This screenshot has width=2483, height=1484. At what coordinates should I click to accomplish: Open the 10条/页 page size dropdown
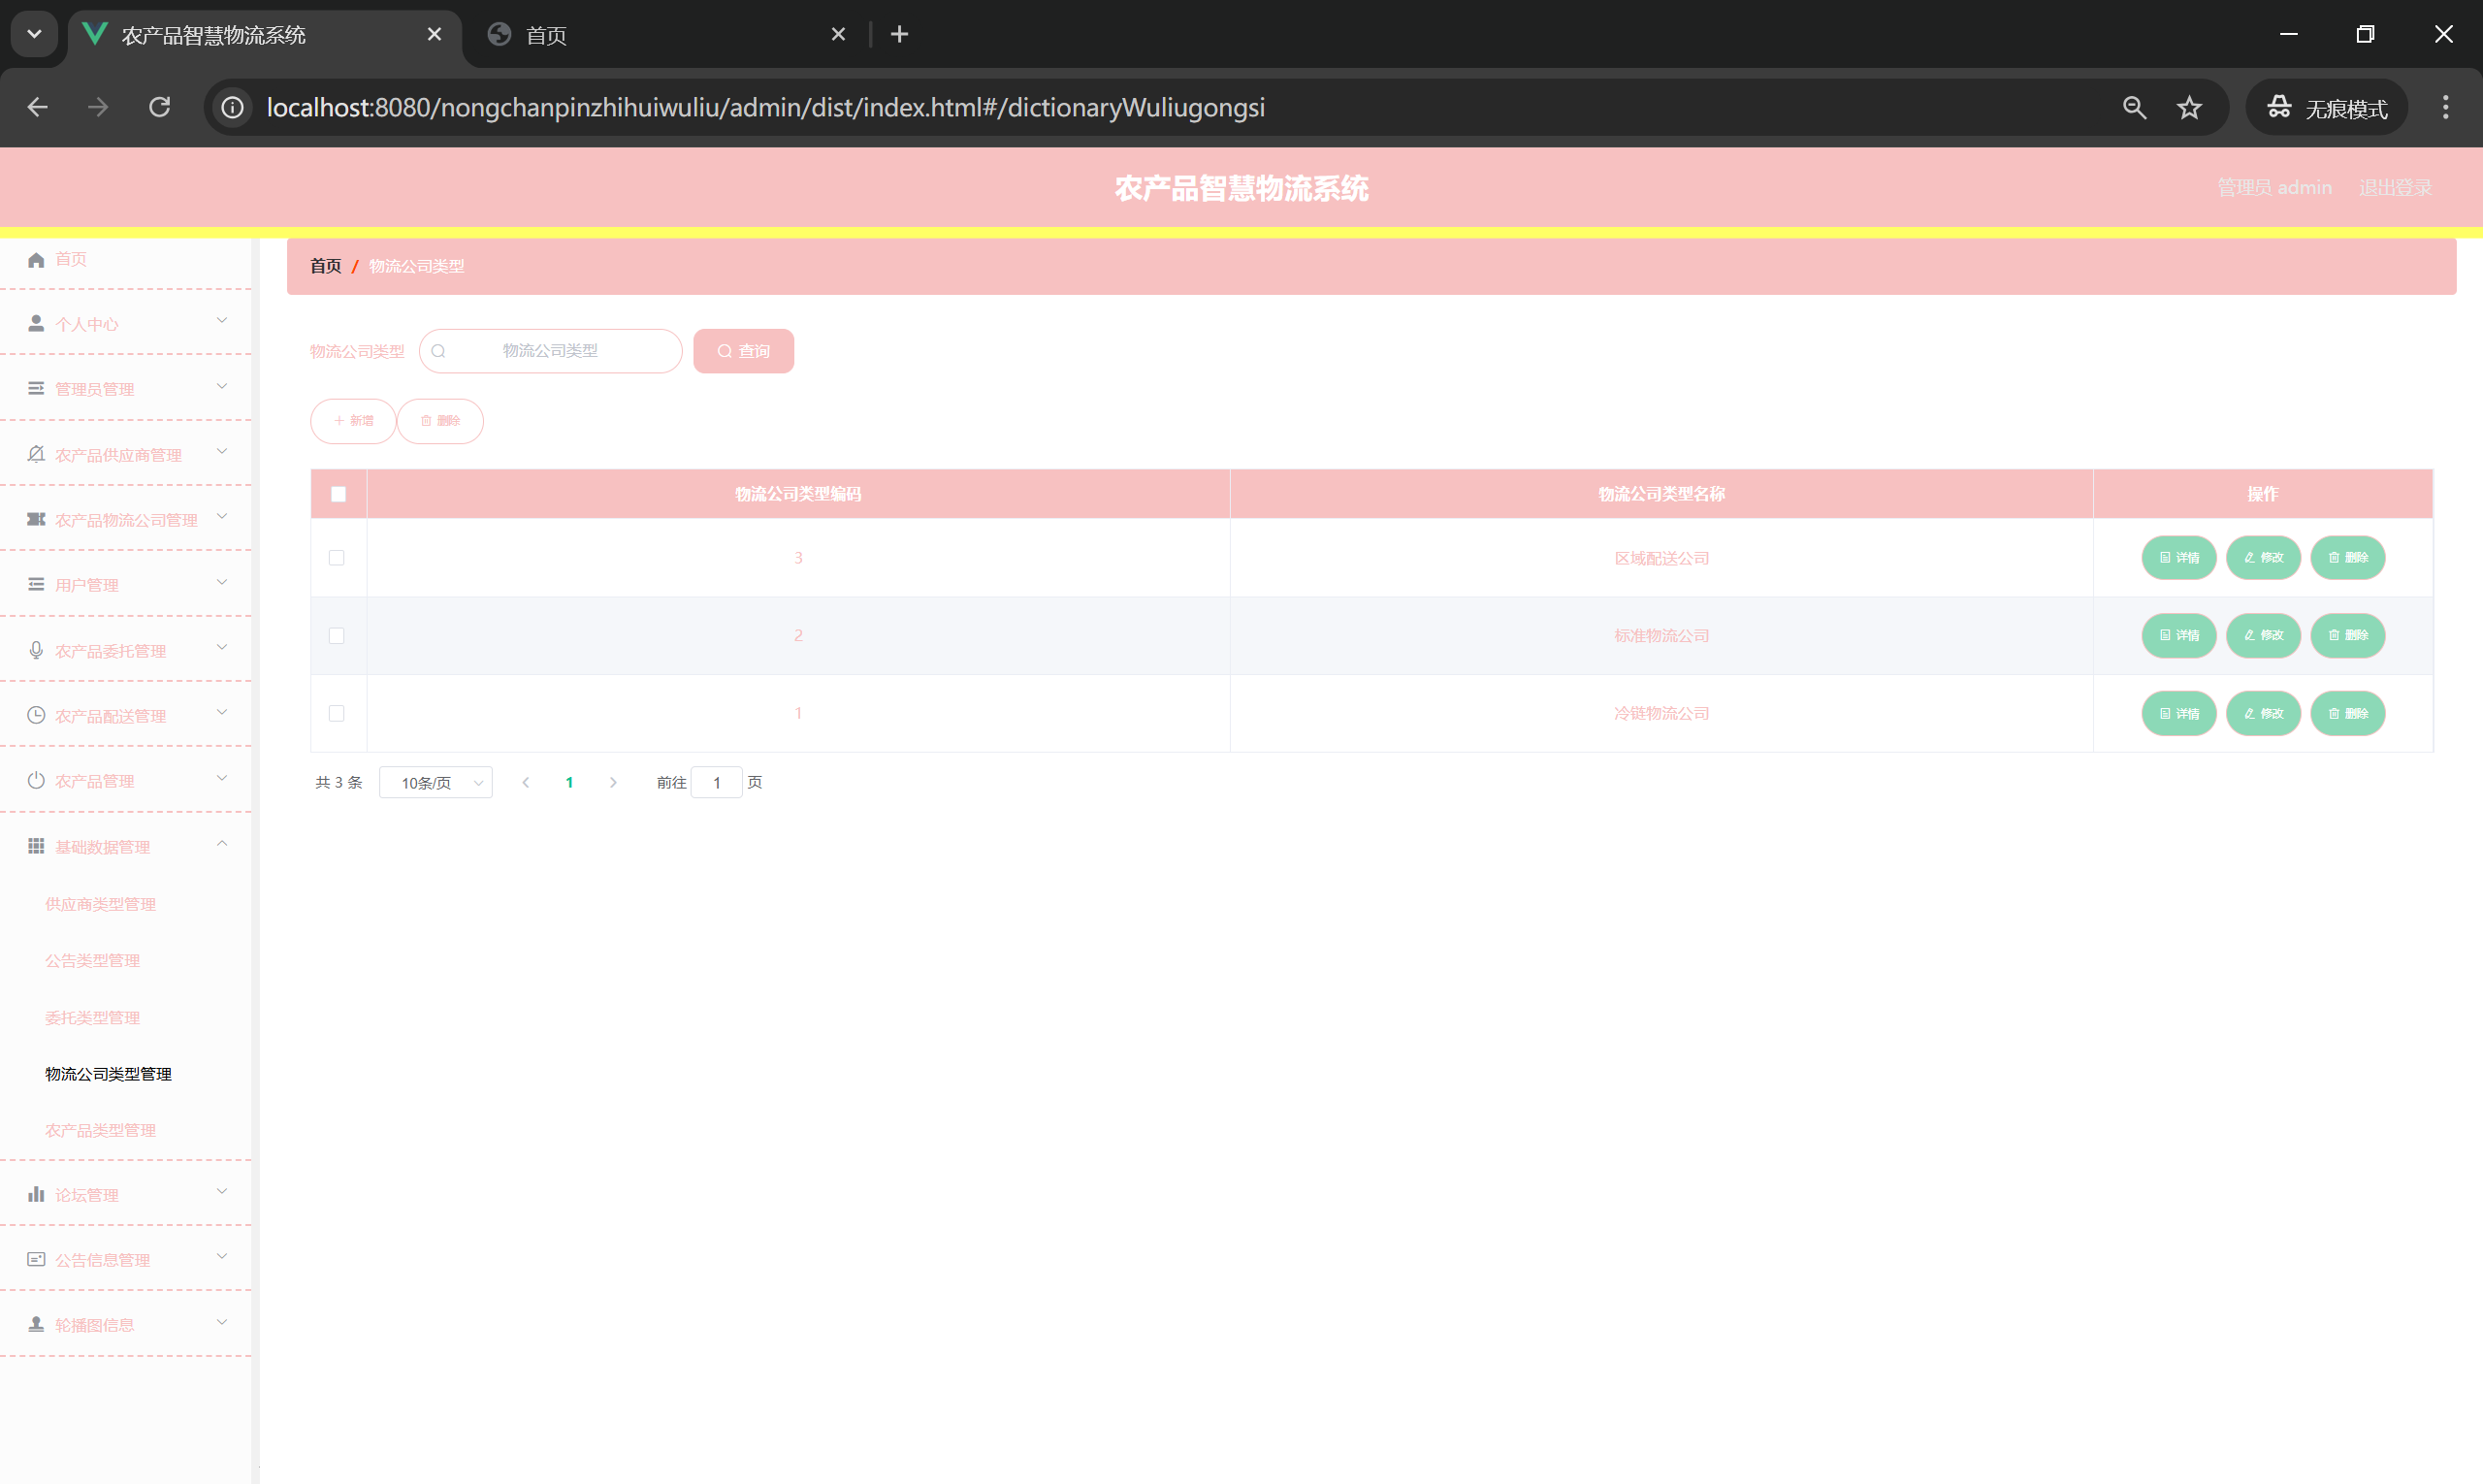coord(436,783)
